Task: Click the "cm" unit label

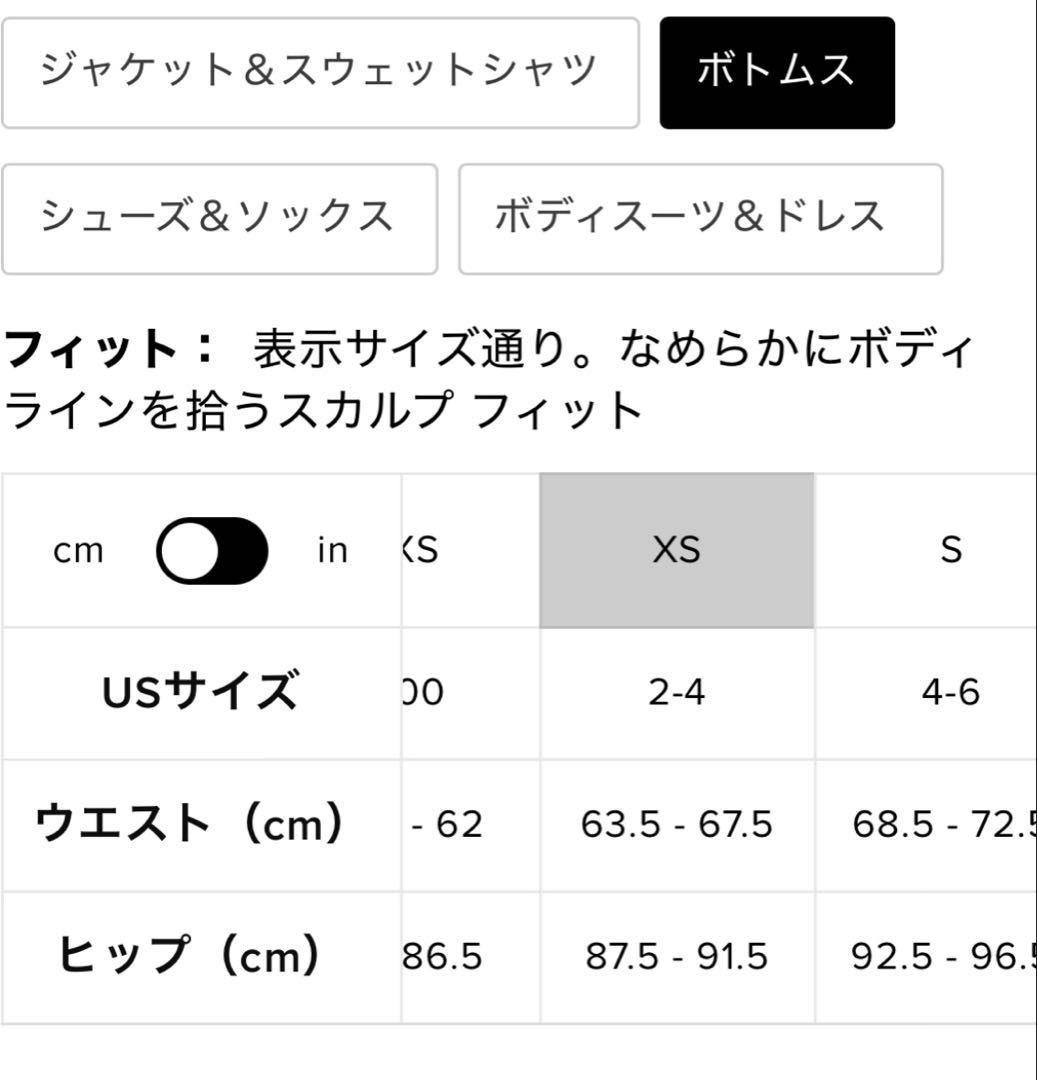Action: click(79, 551)
